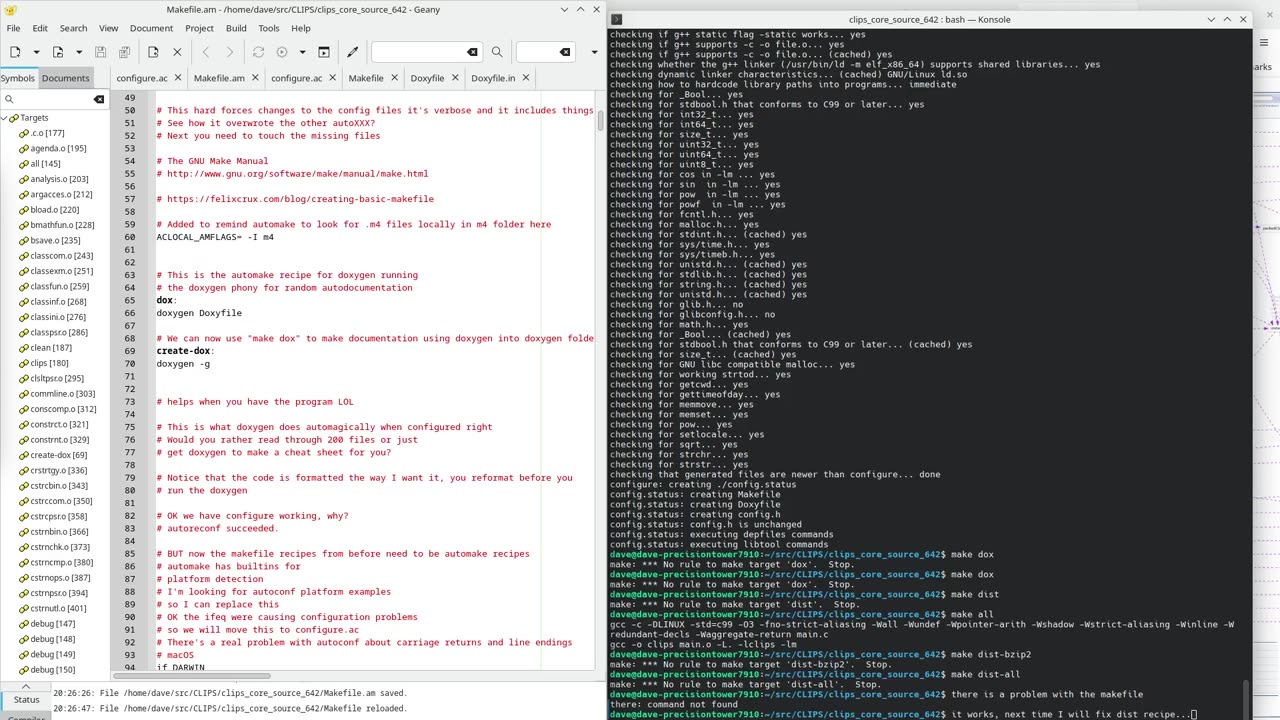Select the bload.o [220] target
The height and width of the screenshot is (720, 1280).
point(54,210)
